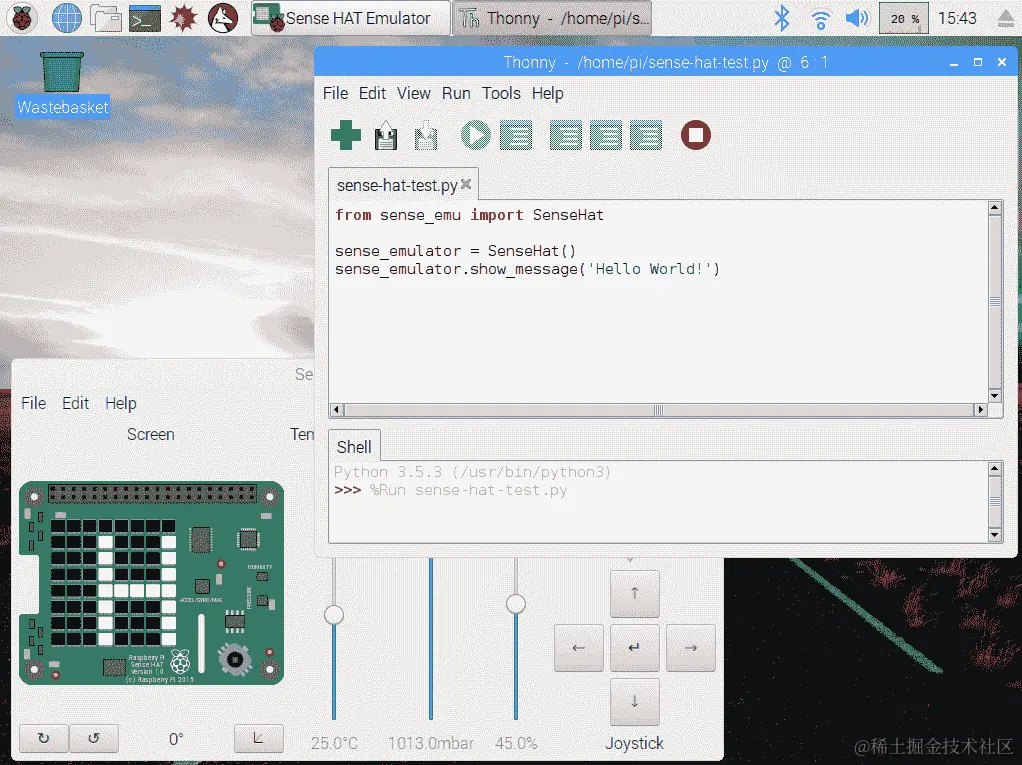This screenshot has width=1022, height=765.
Task: Click the joystick down arrow button
Action: coord(635,702)
